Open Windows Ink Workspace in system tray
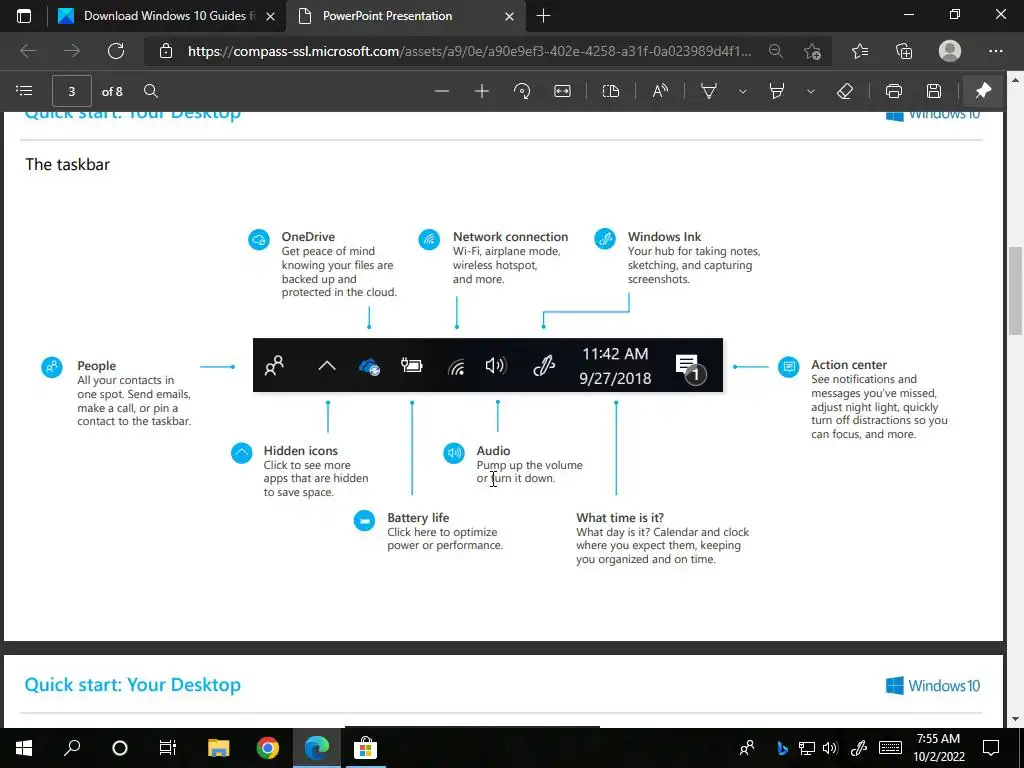The height and width of the screenshot is (768, 1024). (859, 748)
